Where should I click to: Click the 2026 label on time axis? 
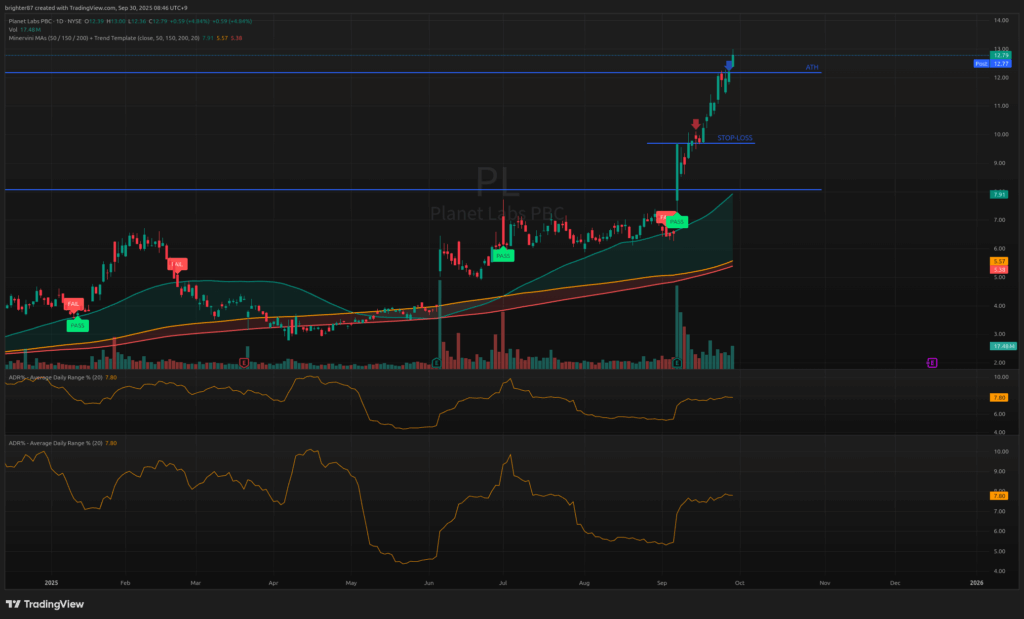point(976,582)
